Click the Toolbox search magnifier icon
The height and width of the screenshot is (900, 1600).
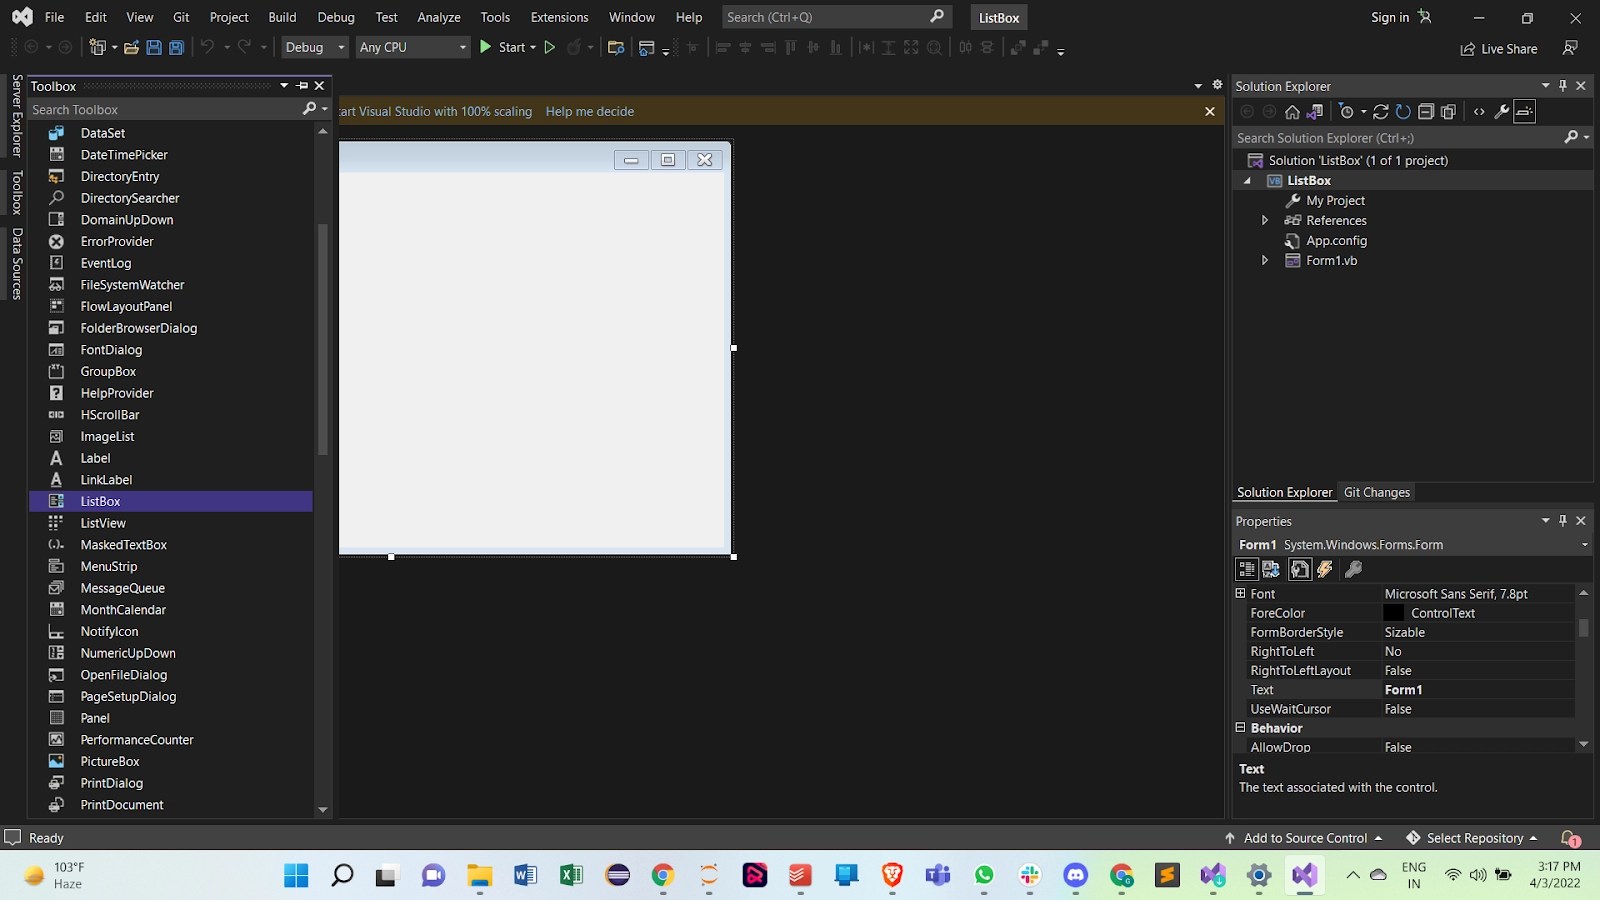(x=309, y=109)
